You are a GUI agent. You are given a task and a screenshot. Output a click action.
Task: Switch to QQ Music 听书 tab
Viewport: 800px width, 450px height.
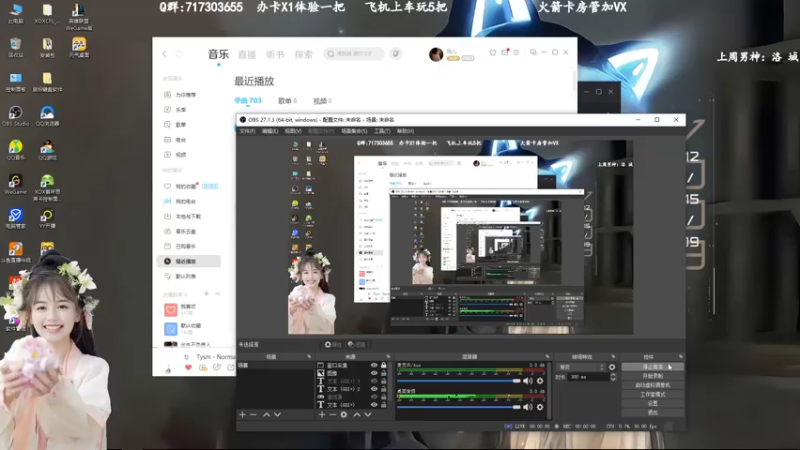tap(275, 54)
